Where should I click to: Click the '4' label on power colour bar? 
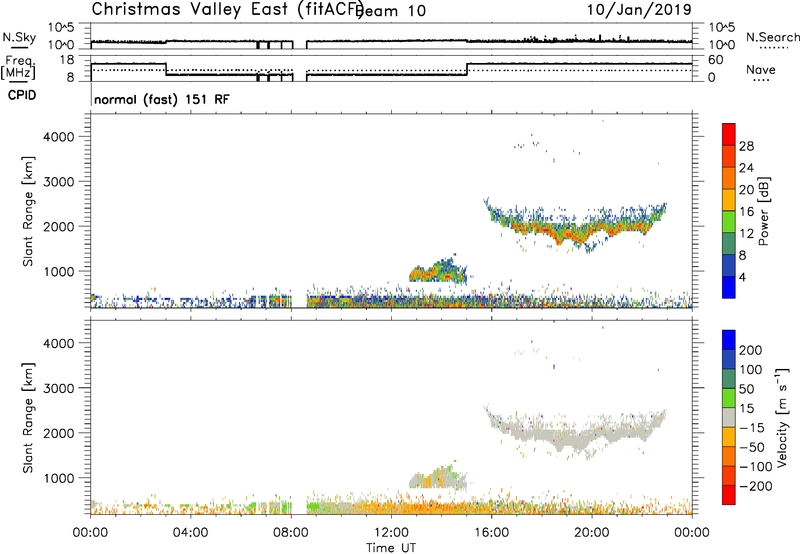743,277
